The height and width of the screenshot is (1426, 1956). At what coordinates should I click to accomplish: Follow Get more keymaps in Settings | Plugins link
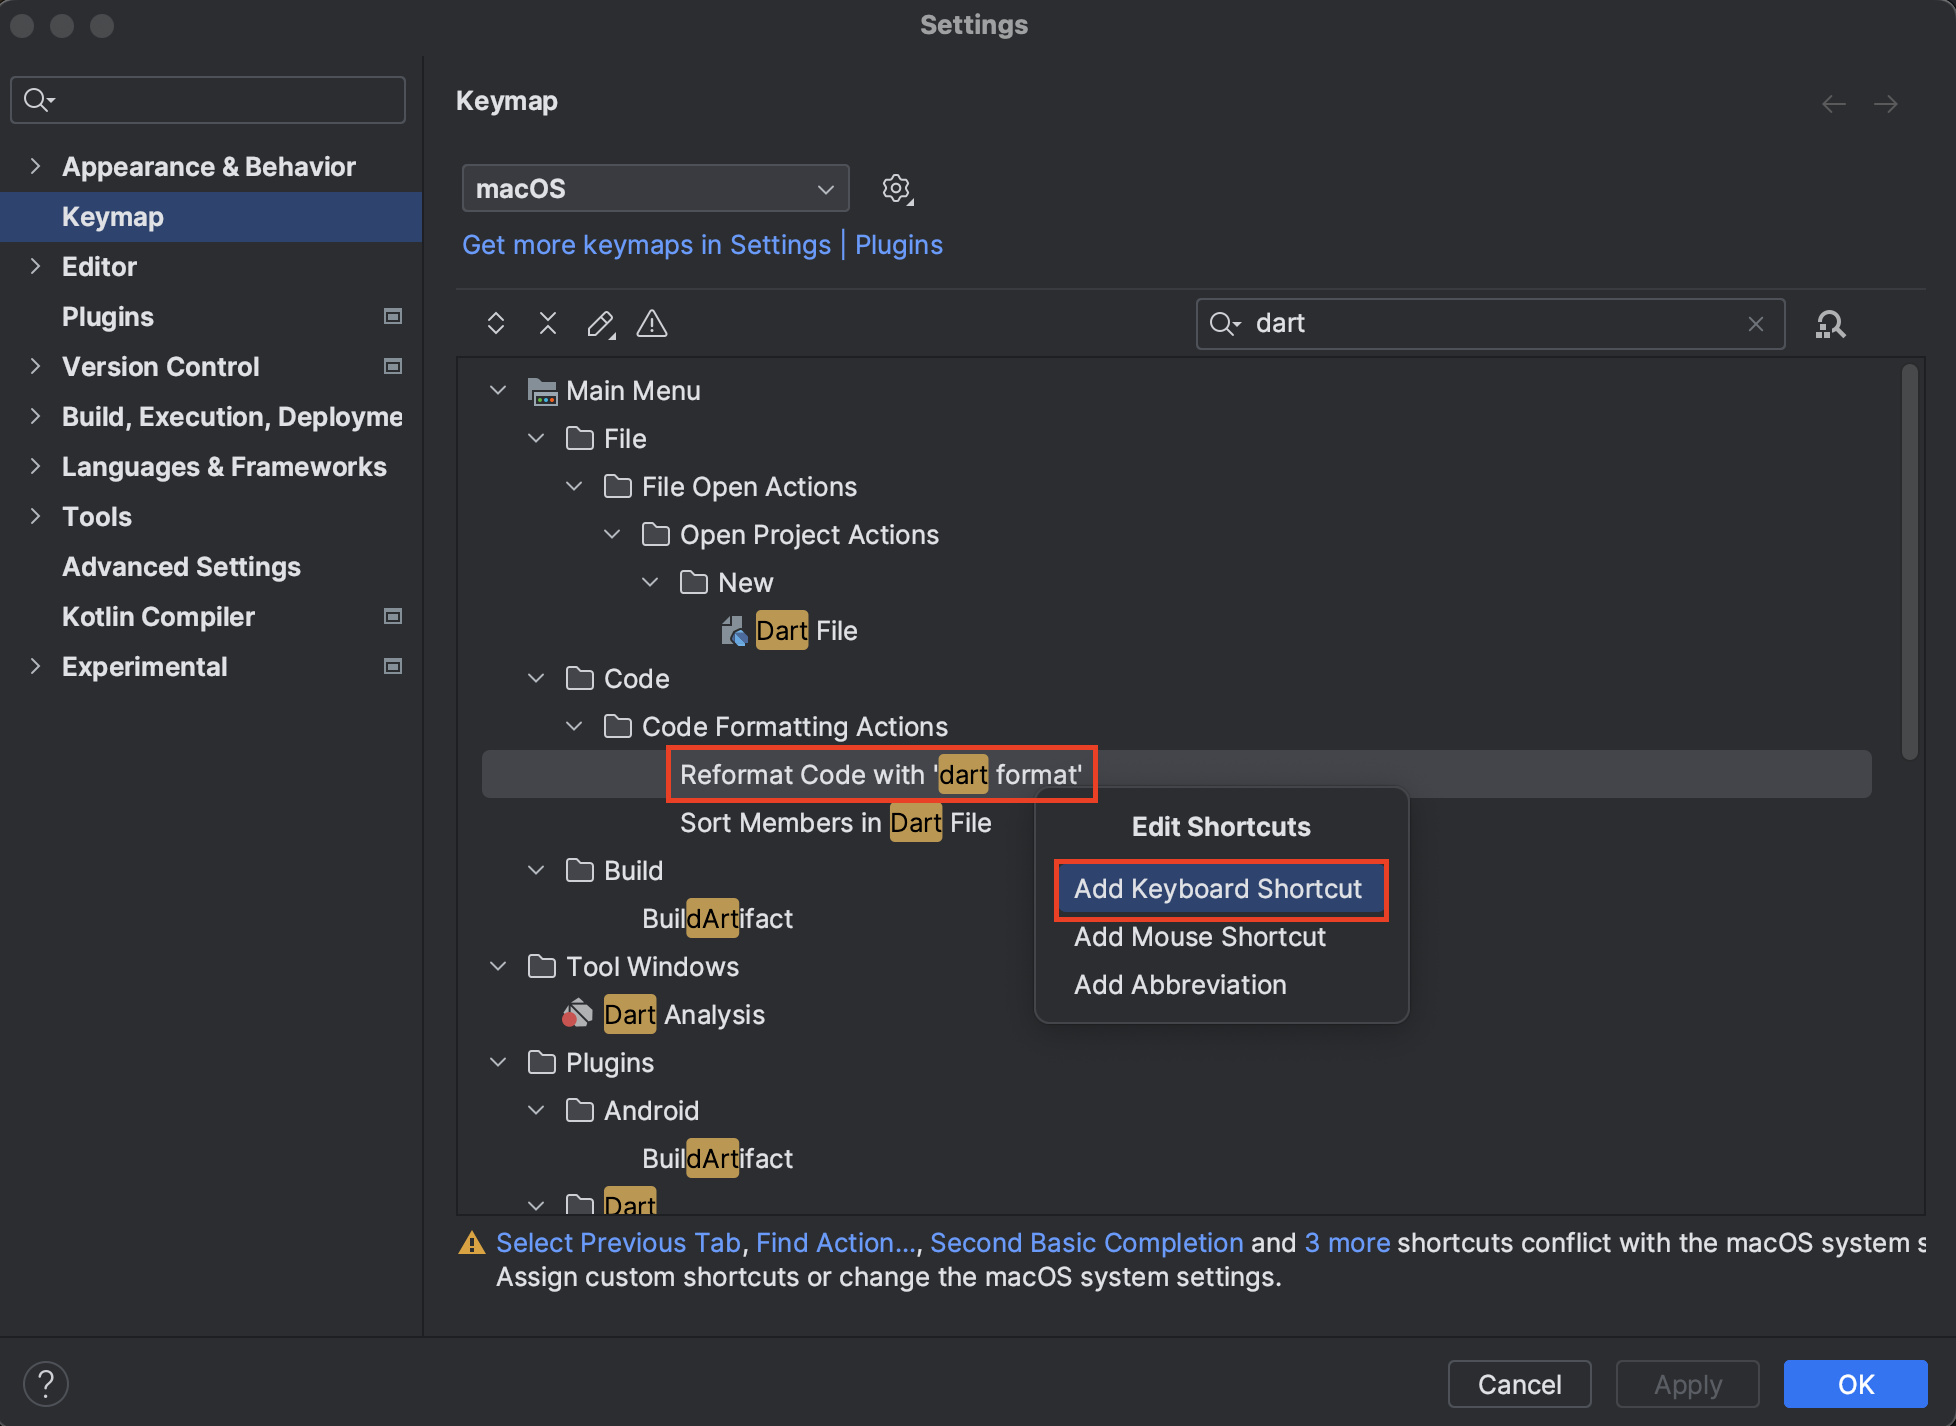[702, 245]
